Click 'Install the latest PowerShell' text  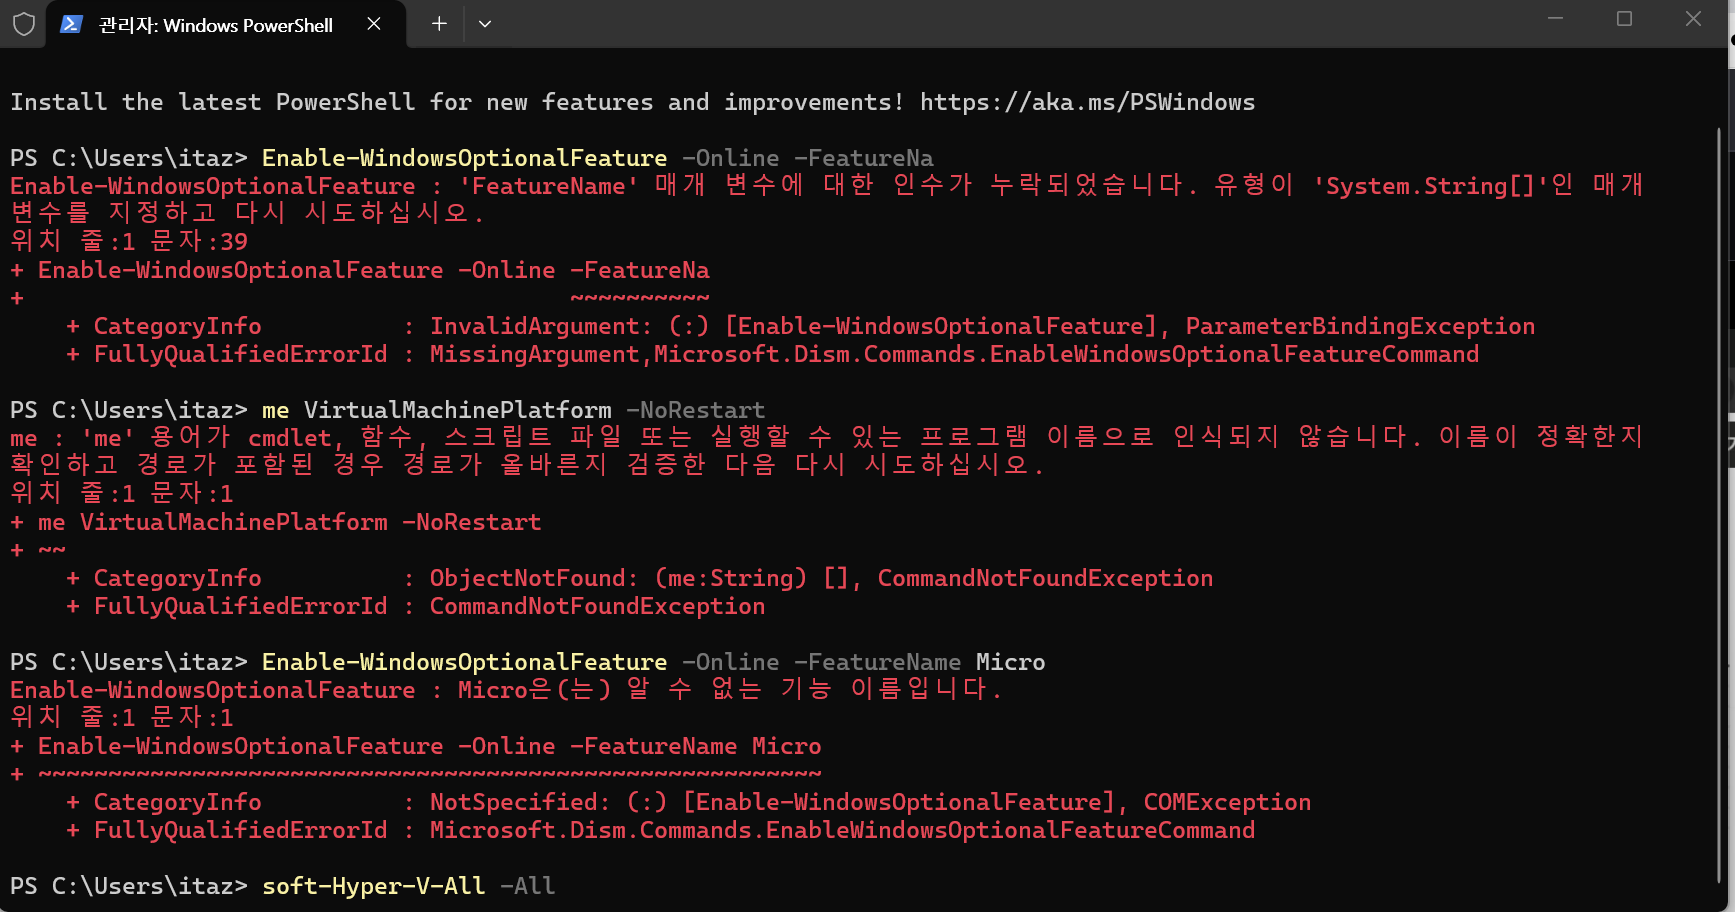pyautogui.click(x=213, y=102)
